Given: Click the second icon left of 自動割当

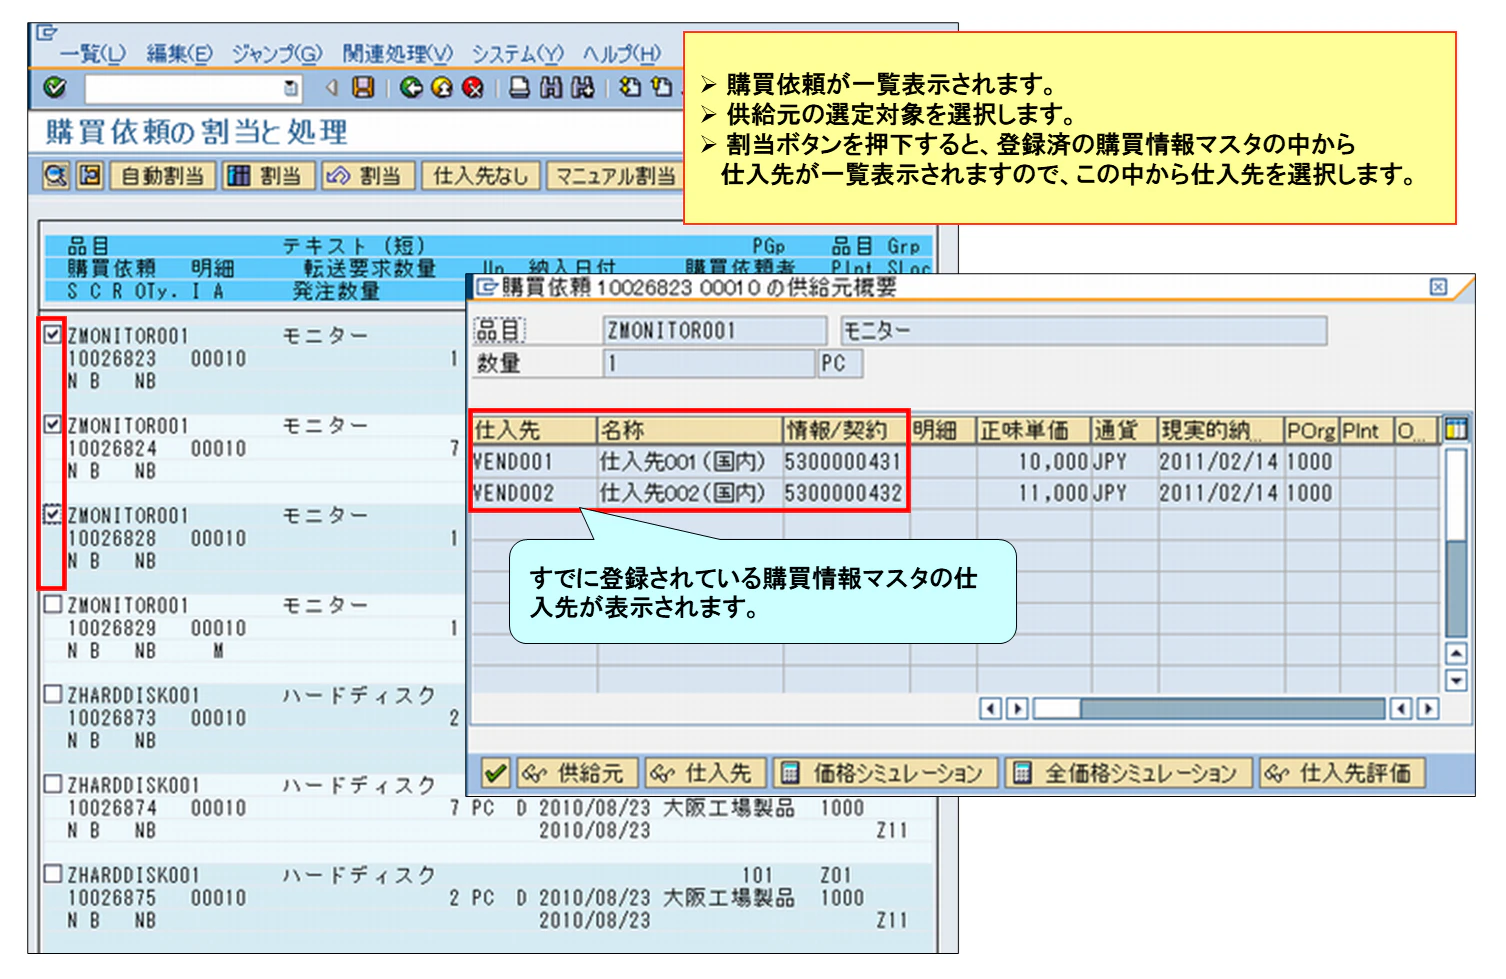Looking at the screenshot, I should [90, 176].
